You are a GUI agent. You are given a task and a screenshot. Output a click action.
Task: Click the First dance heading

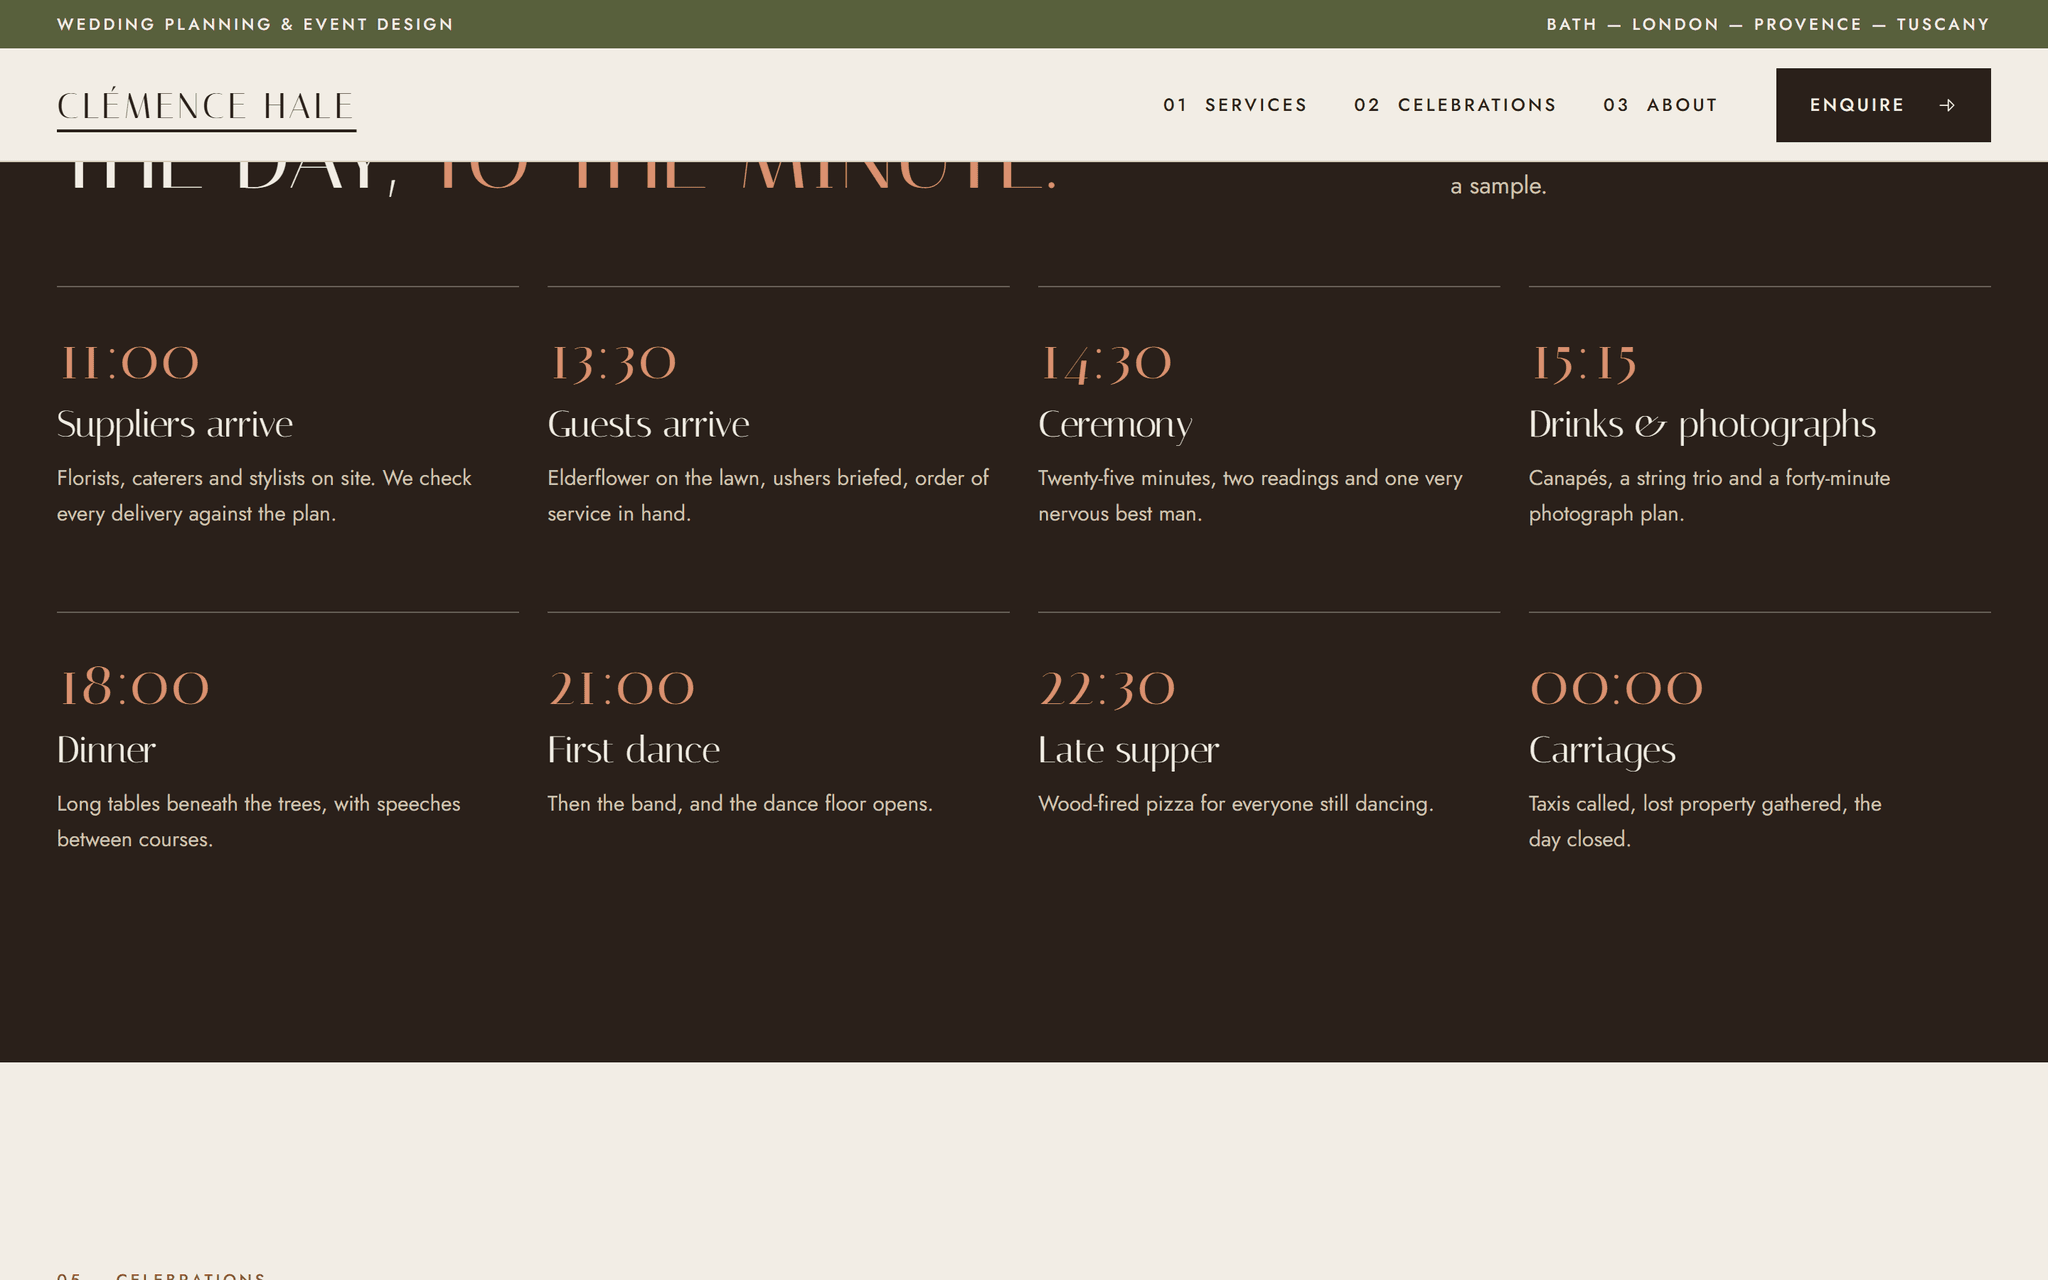tap(634, 750)
